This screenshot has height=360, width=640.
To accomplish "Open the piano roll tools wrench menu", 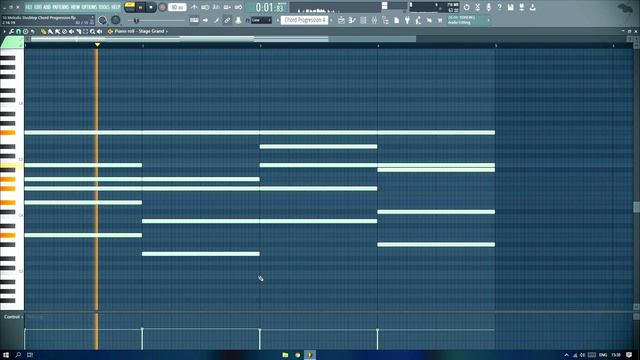I will 11,31.
